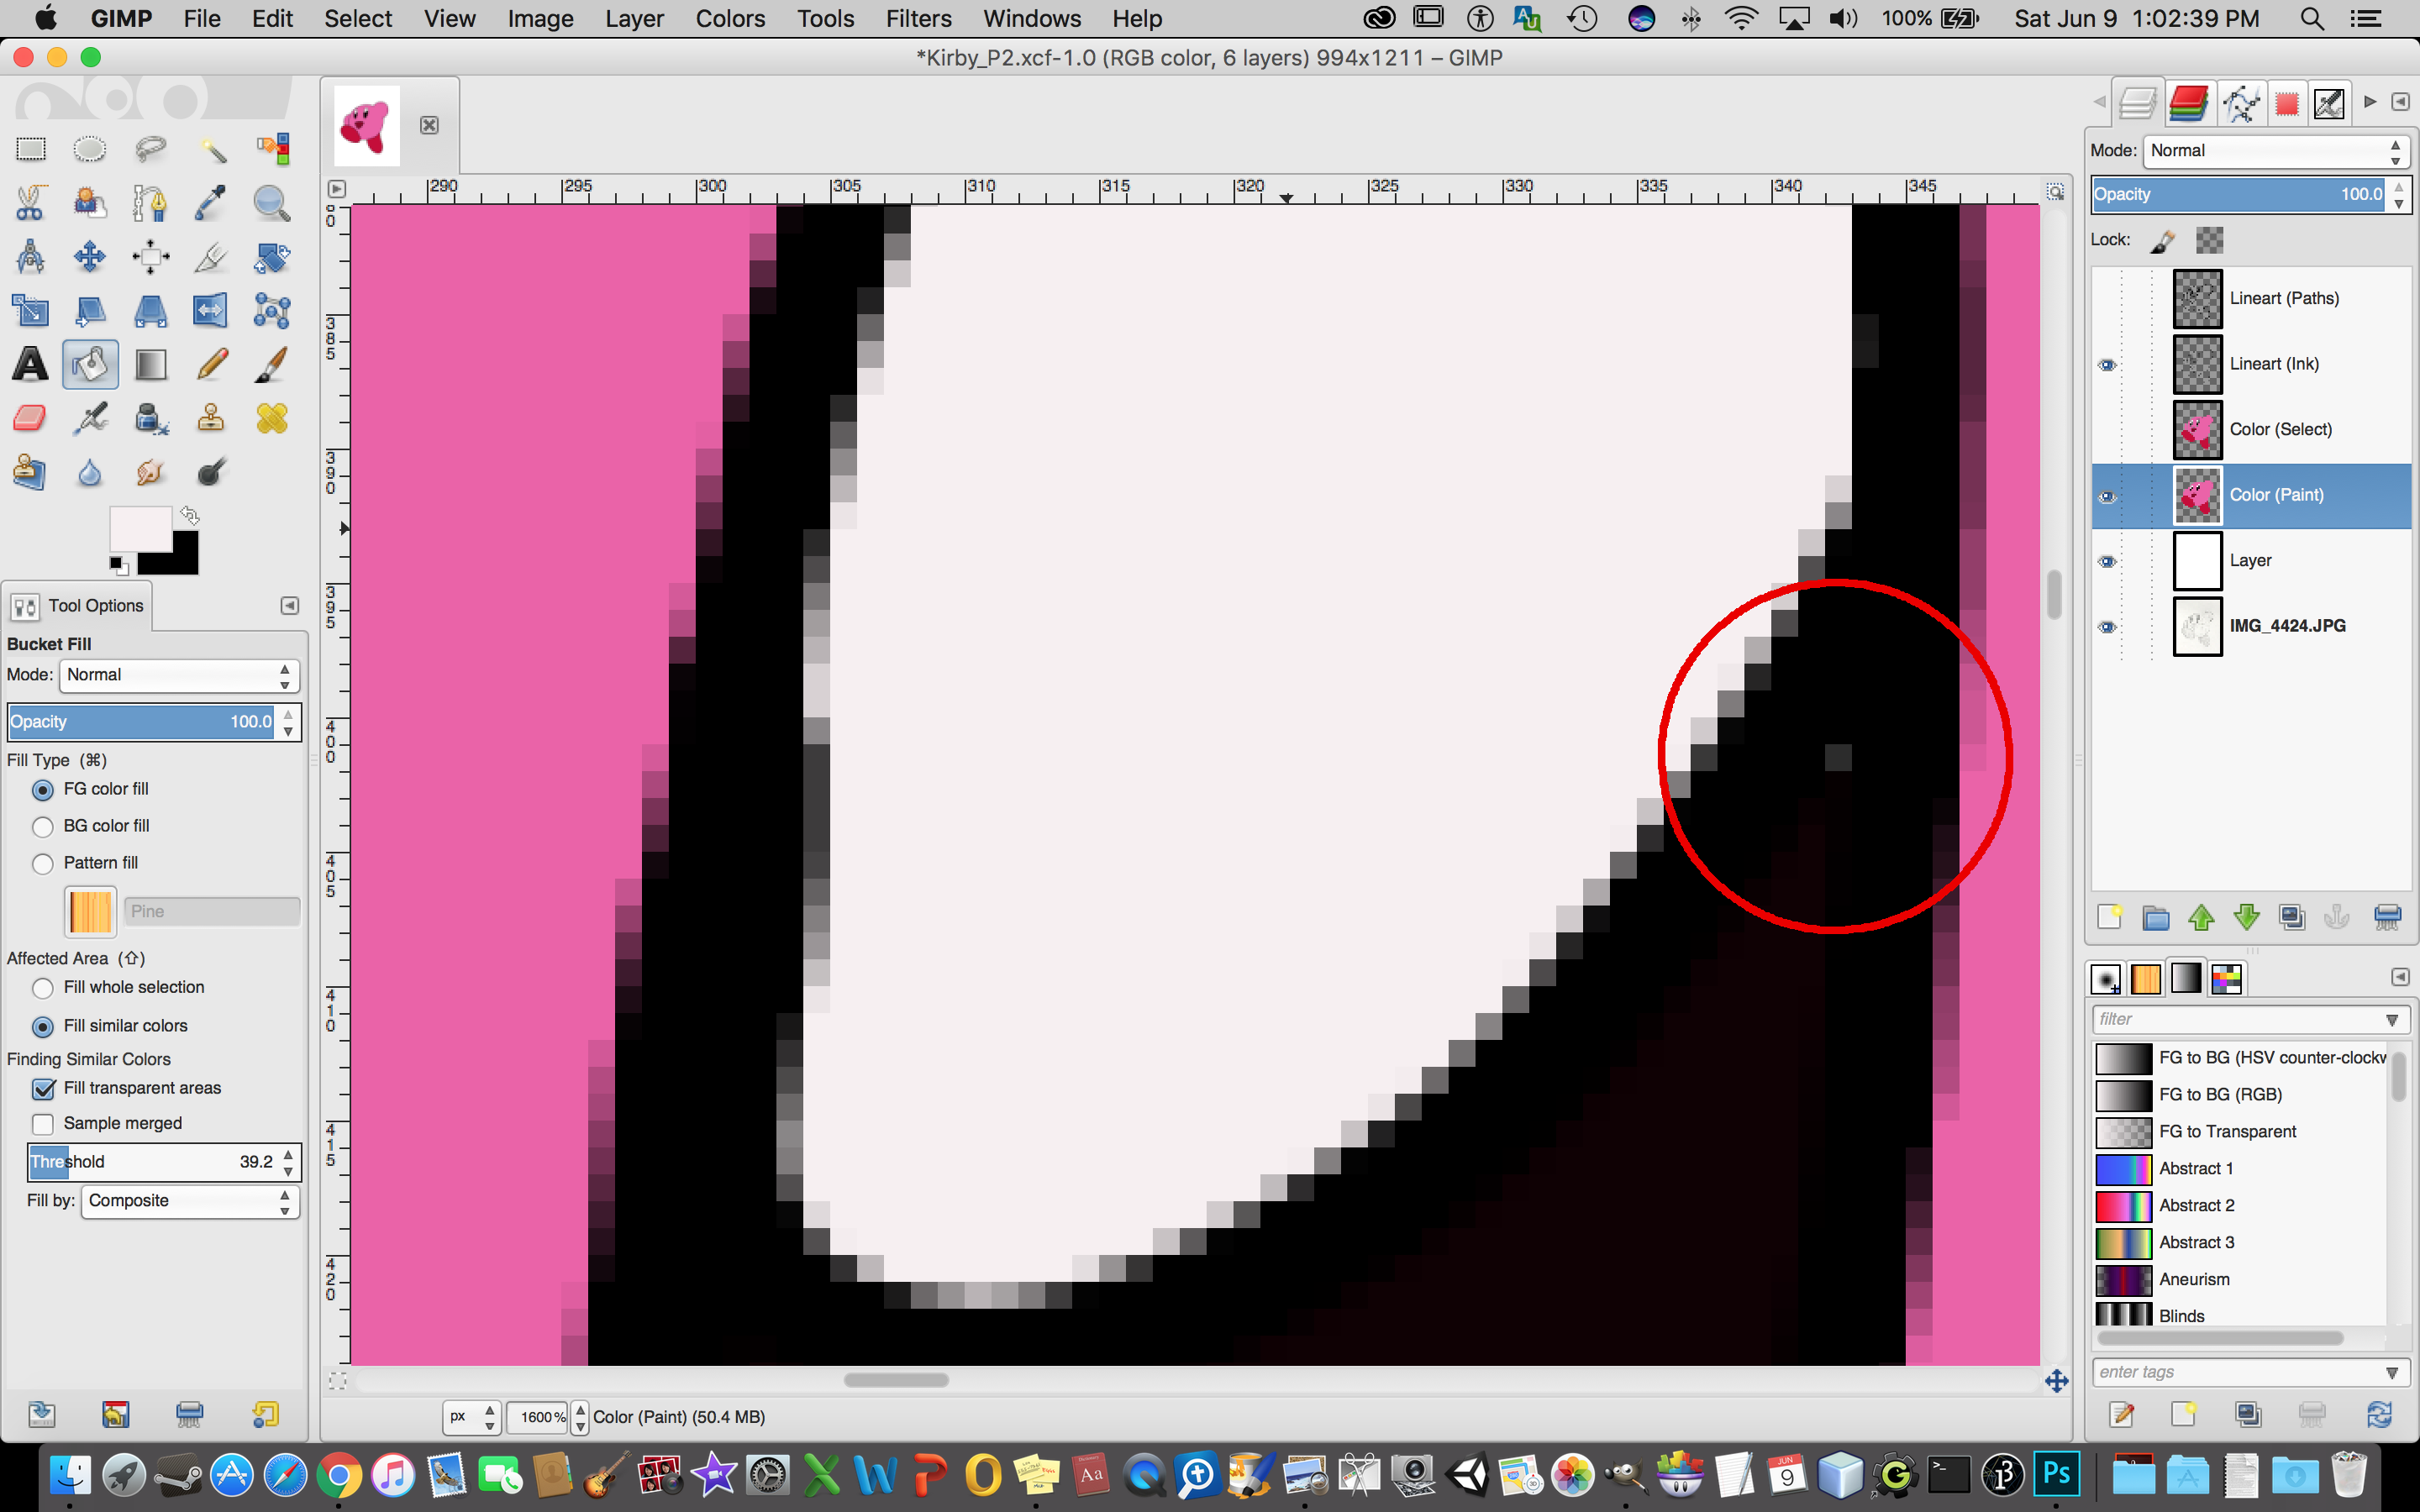2420x1512 pixels.
Task: Raise the selected layer with green up arrow
Action: (2201, 917)
